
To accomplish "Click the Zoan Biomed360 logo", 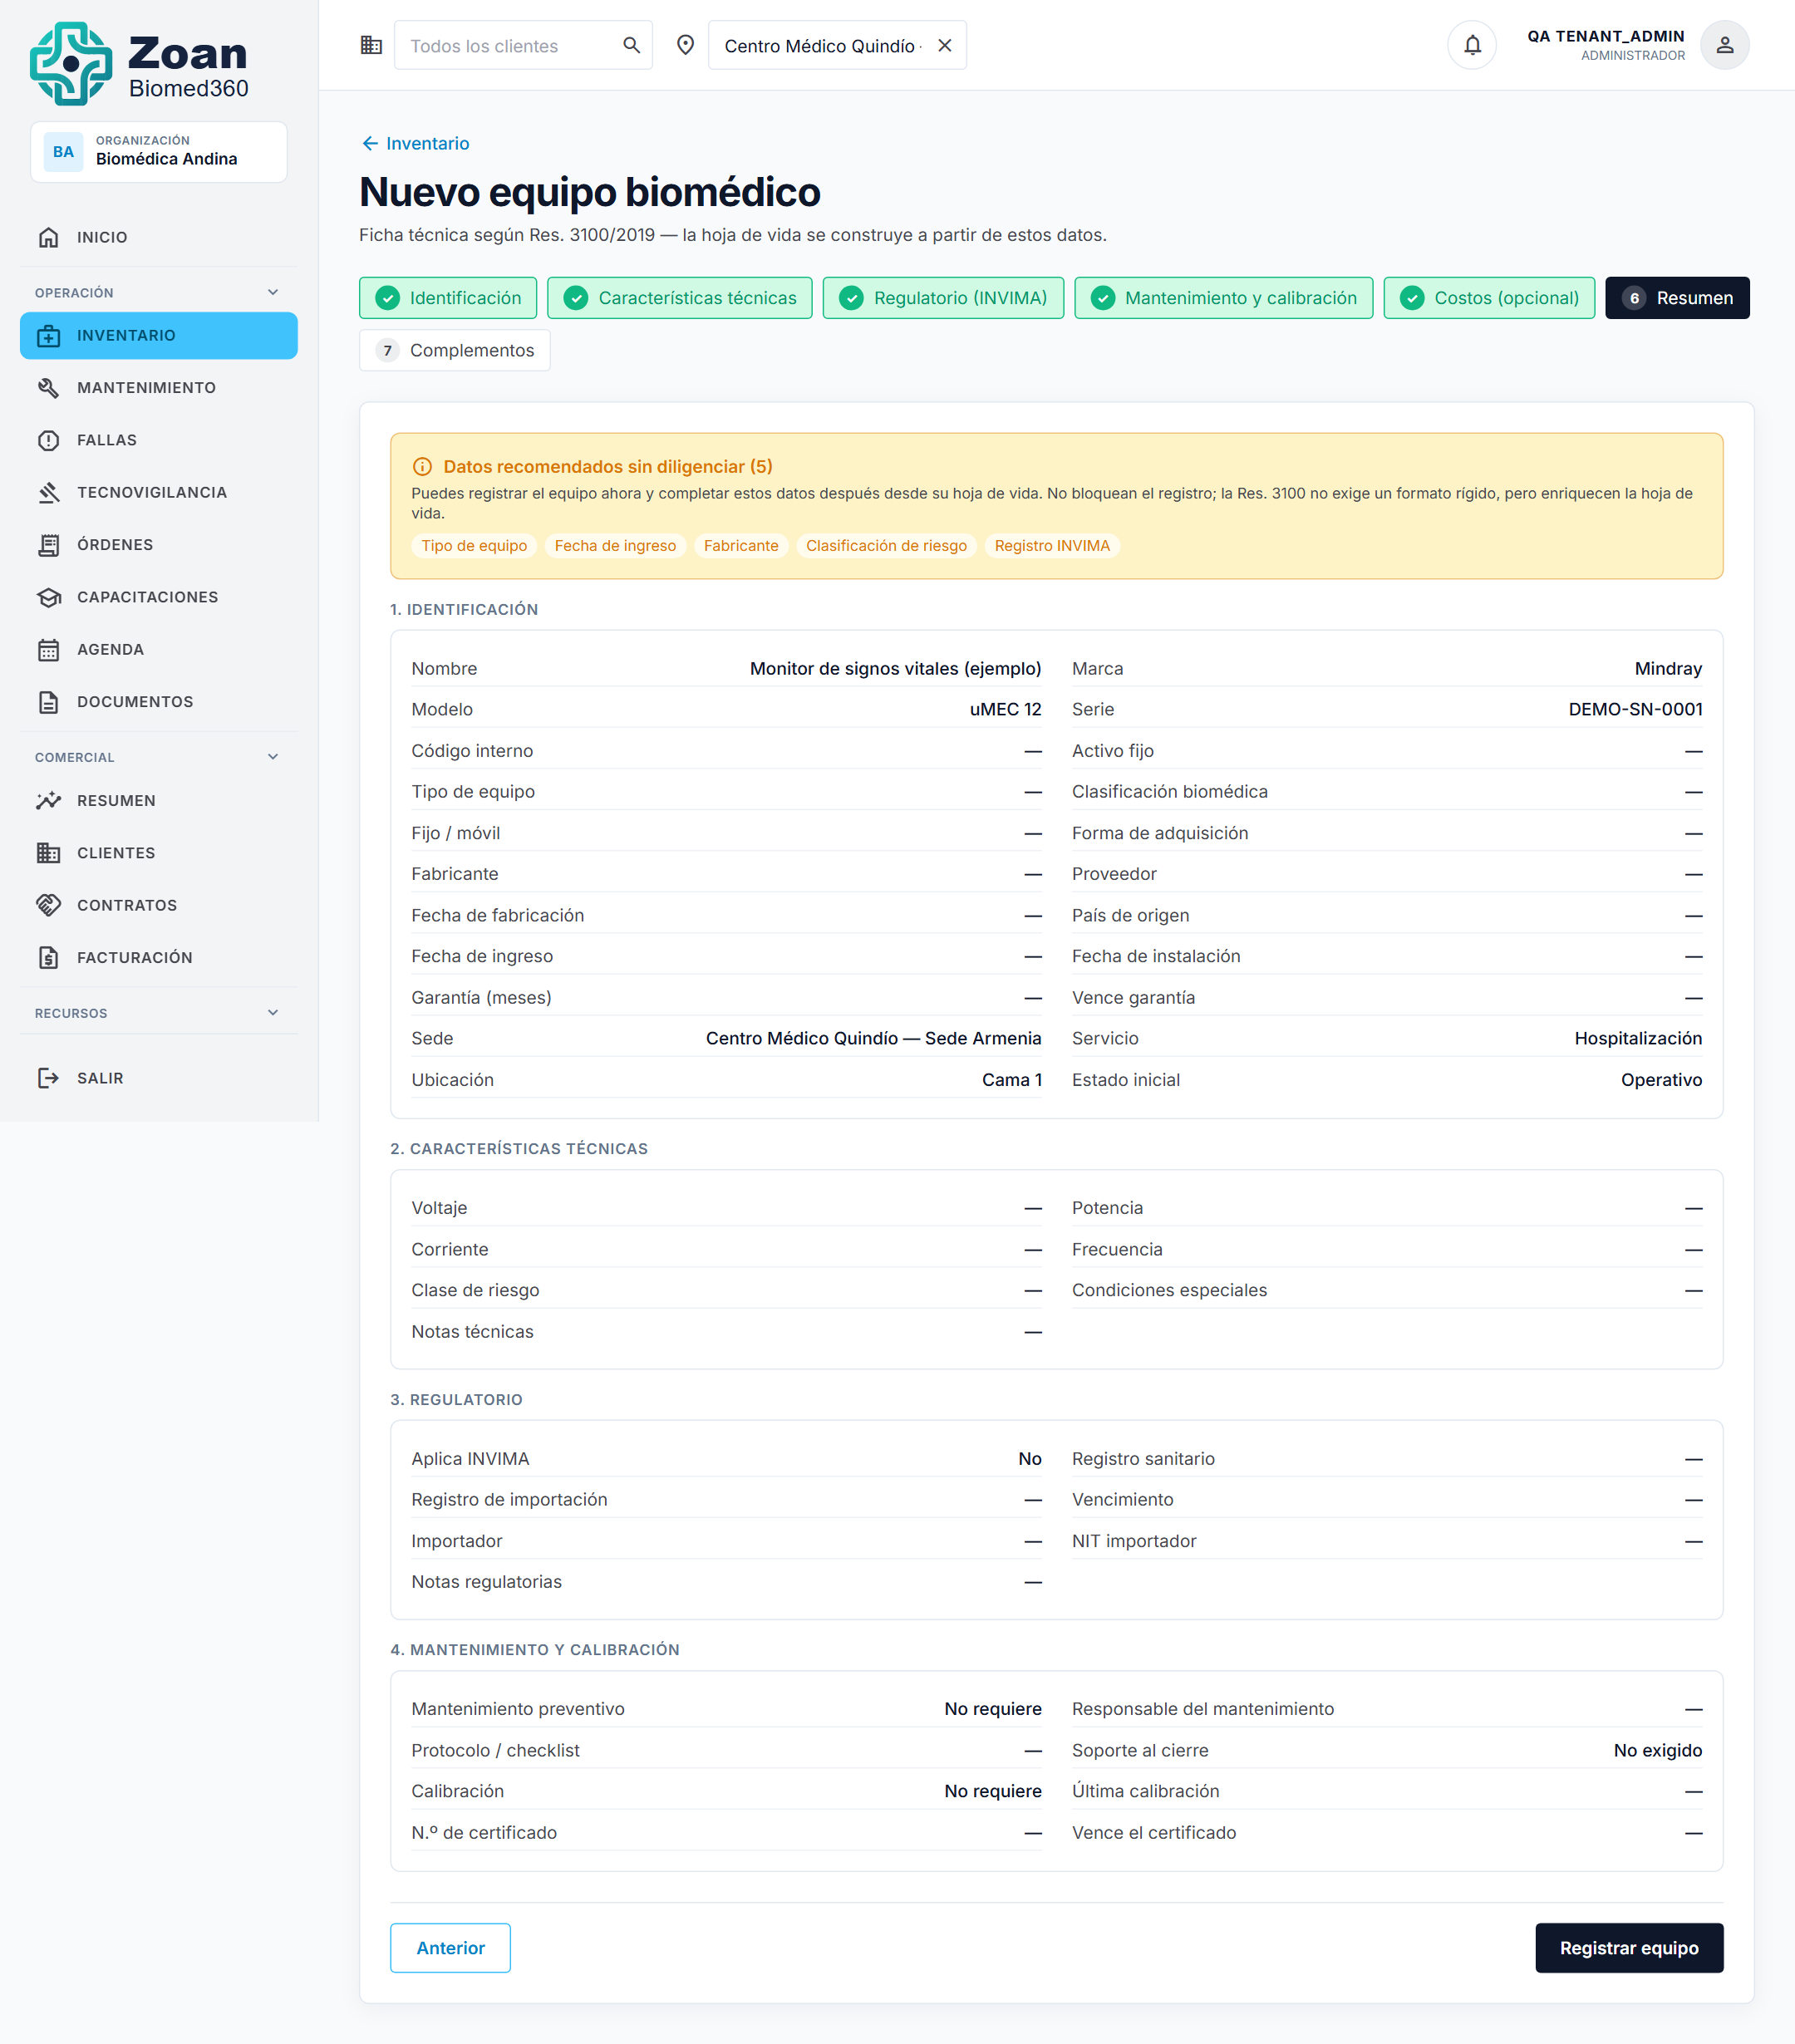I will [x=139, y=64].
